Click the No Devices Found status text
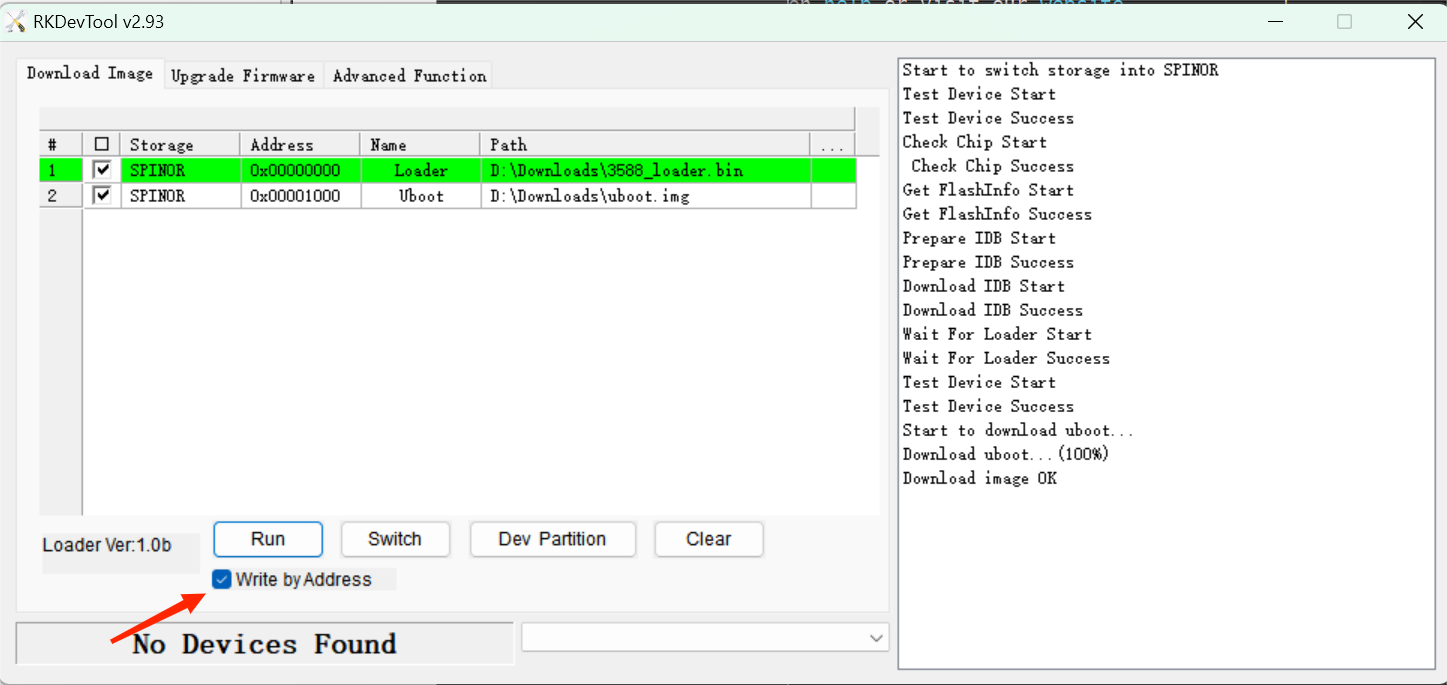 point(264,643)
